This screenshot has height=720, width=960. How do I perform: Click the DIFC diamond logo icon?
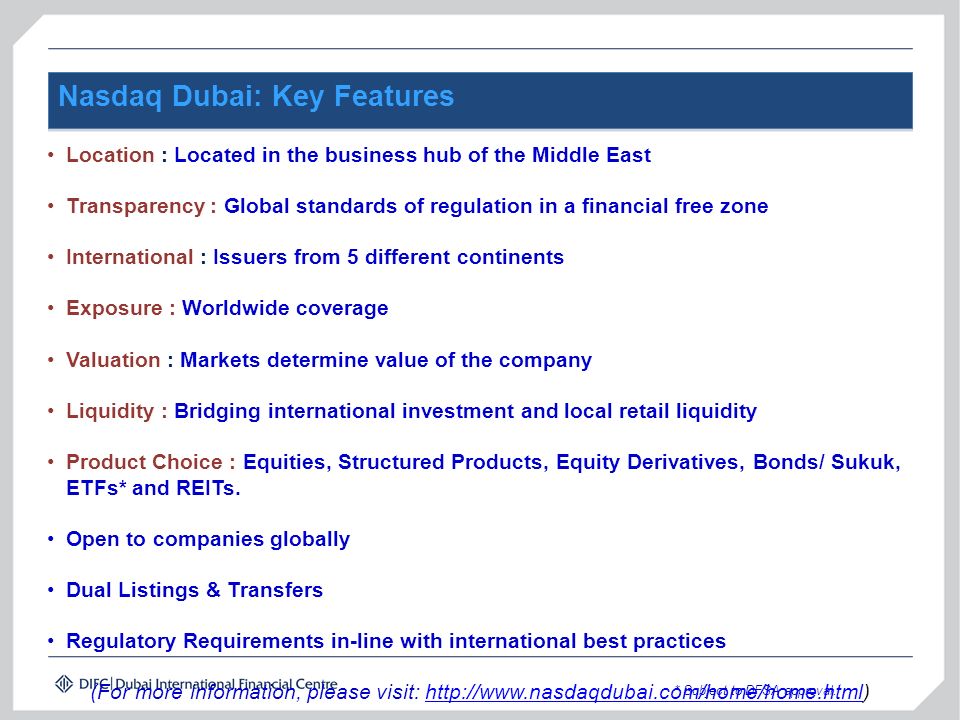(64, 683)
